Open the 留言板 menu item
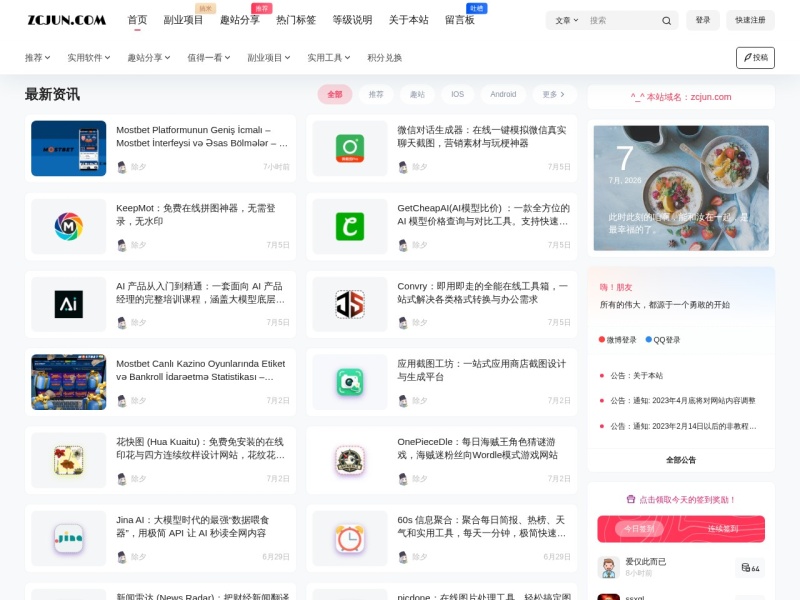Screen dimensions: 800x600 pyautogui.click(x=460, y=20)
